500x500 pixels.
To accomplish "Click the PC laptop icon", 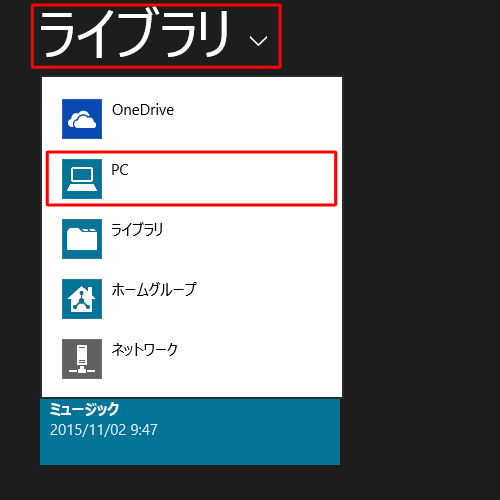I will pos(82,179).
